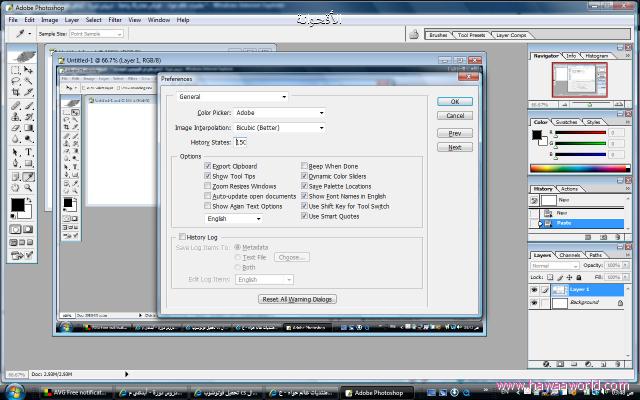Enable the History Log checkbox
The width and height of the screenshot is (640, 400).
click(x=170, y=237)
